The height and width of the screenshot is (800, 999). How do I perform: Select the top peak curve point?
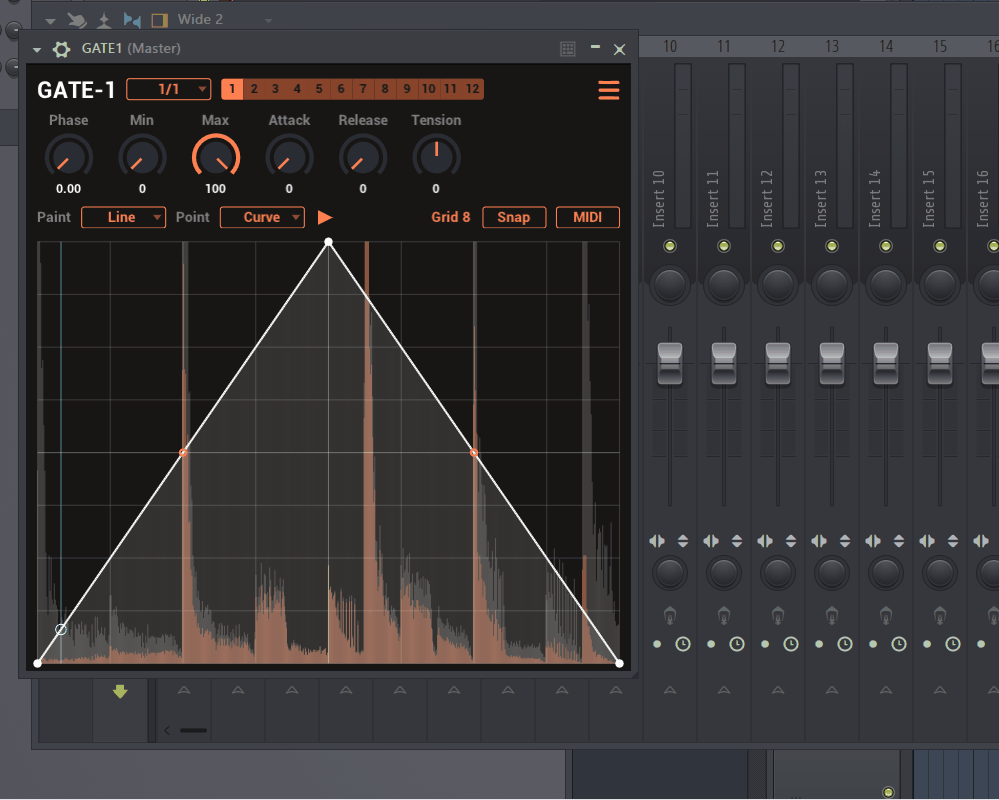click(328, 242)
